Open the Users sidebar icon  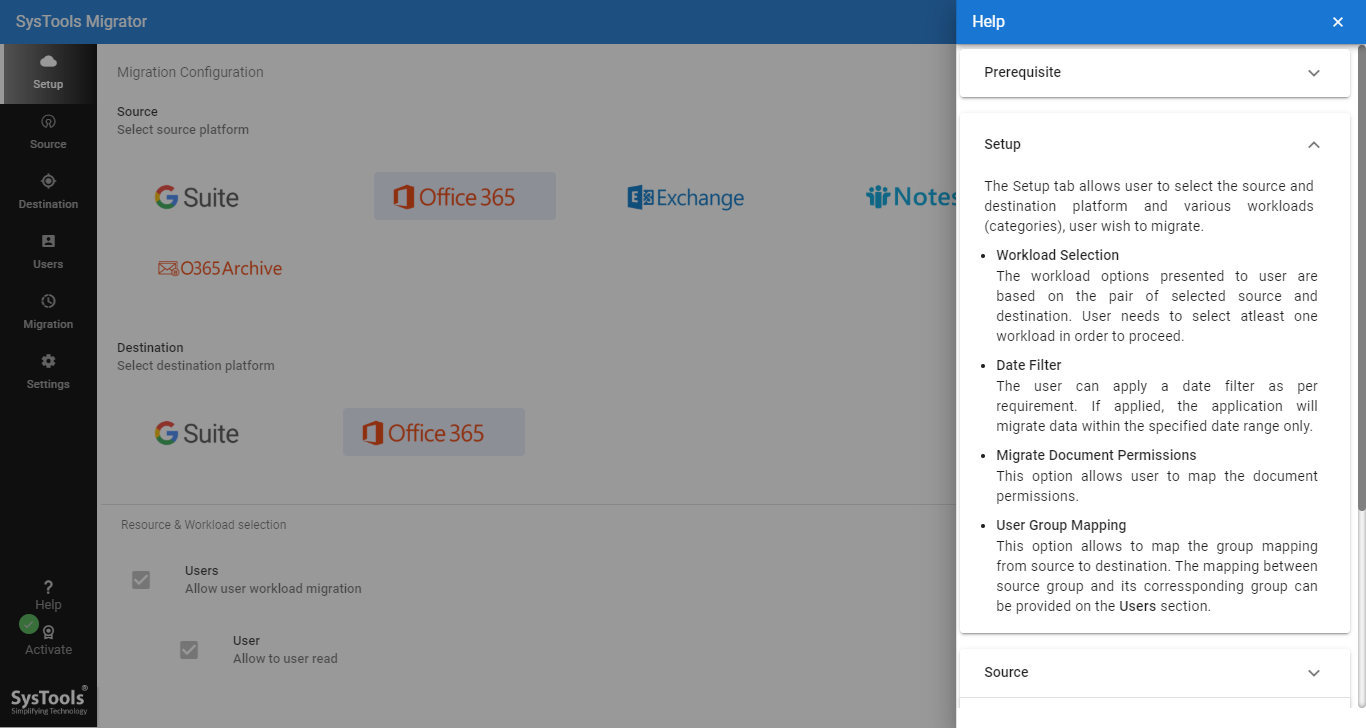click(x=48, y=241)
